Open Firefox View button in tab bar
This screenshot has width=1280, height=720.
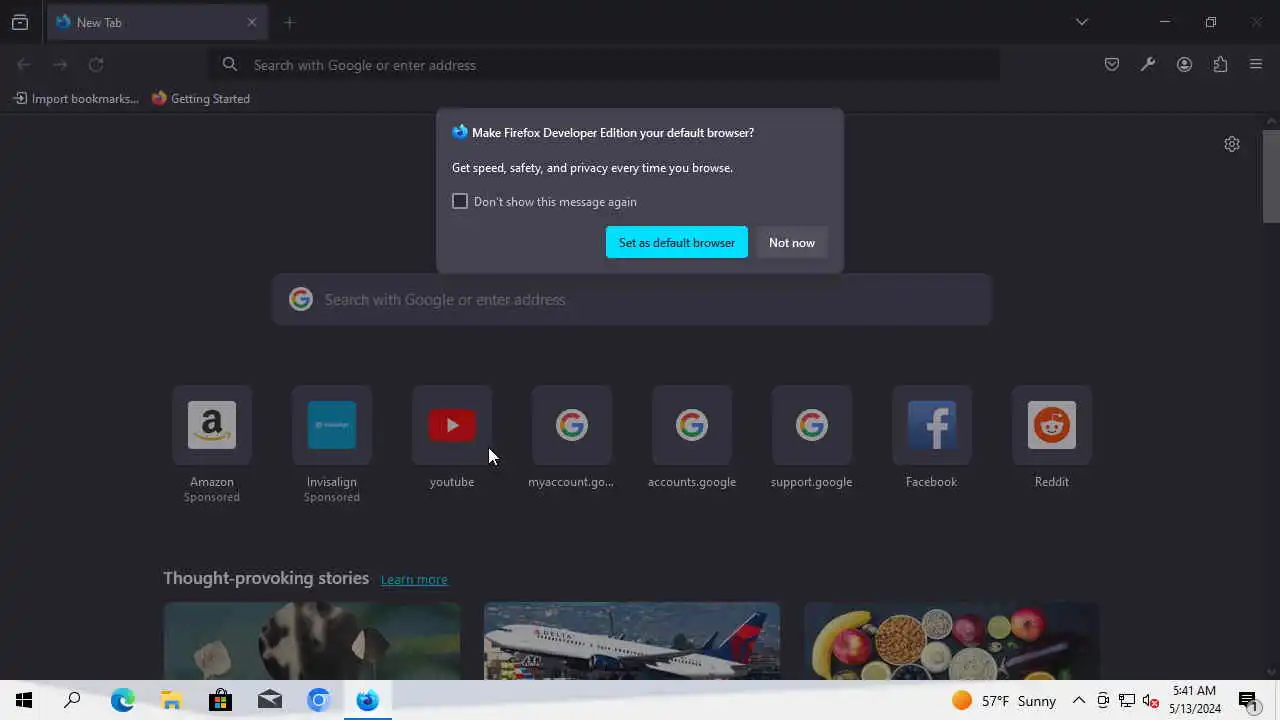point(20,22)
